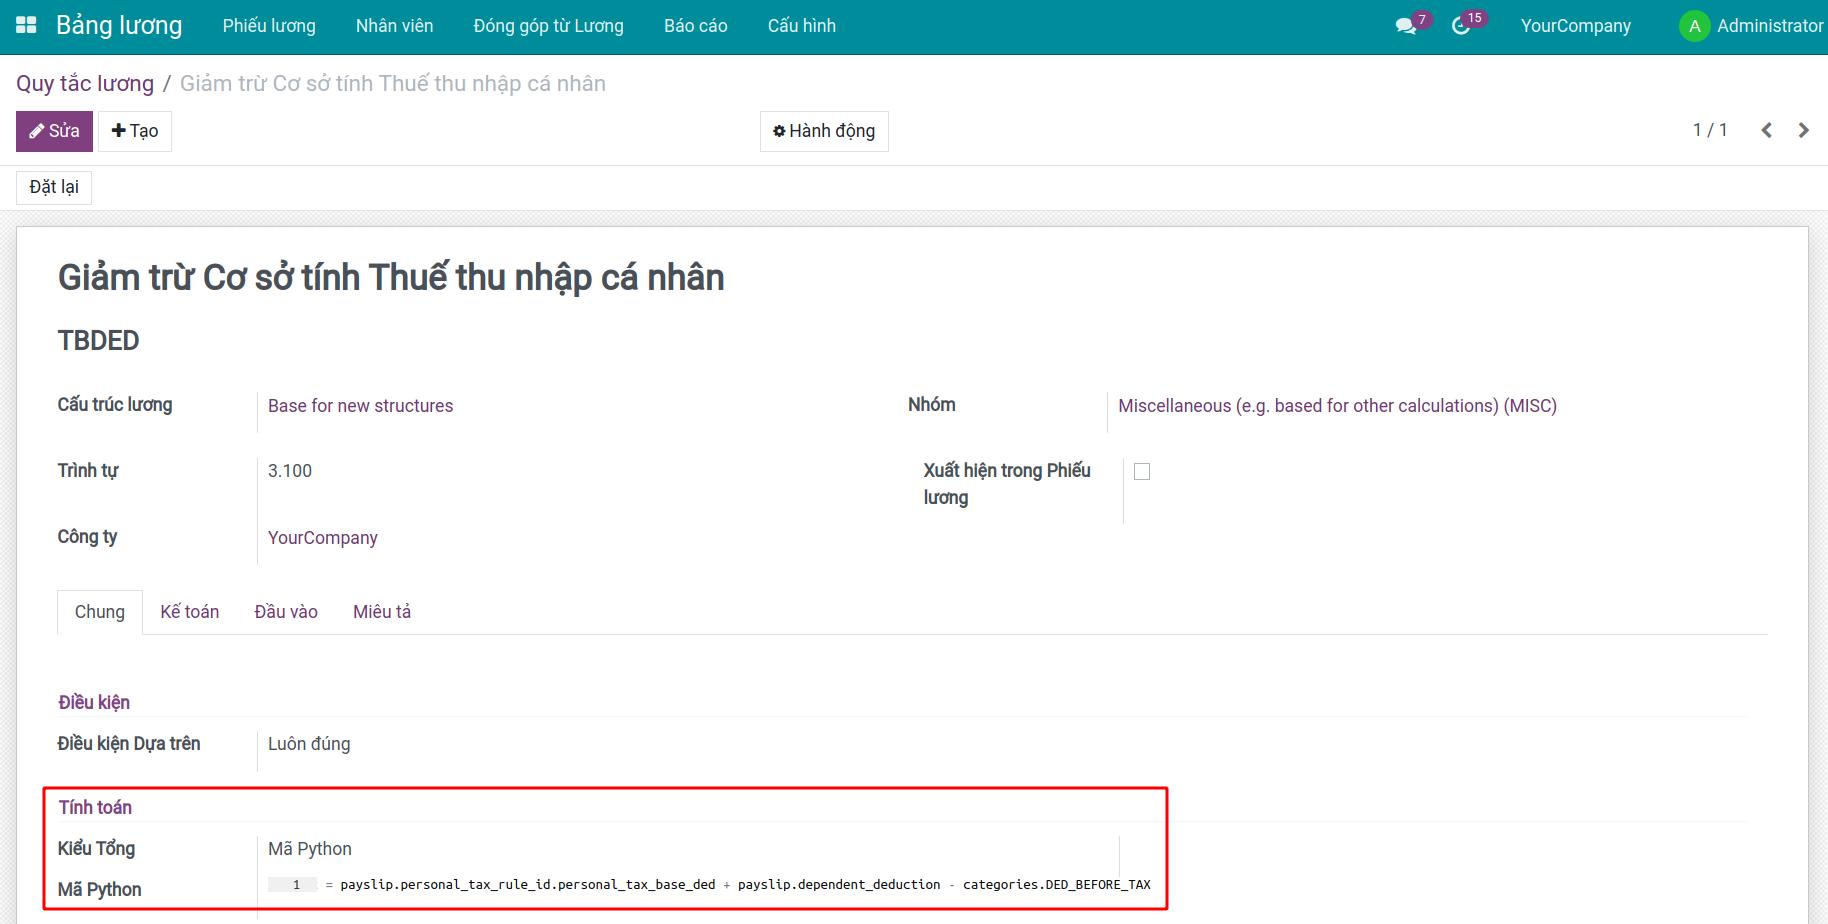
Task: Go to the previous record arrow
Action: 1767,131
